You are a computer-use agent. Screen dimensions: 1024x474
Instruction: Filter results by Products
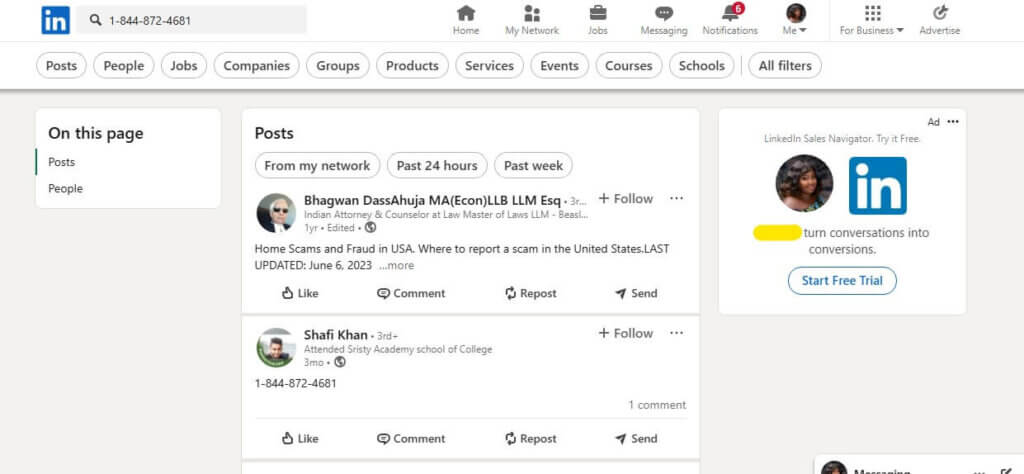tap(412, 65)
